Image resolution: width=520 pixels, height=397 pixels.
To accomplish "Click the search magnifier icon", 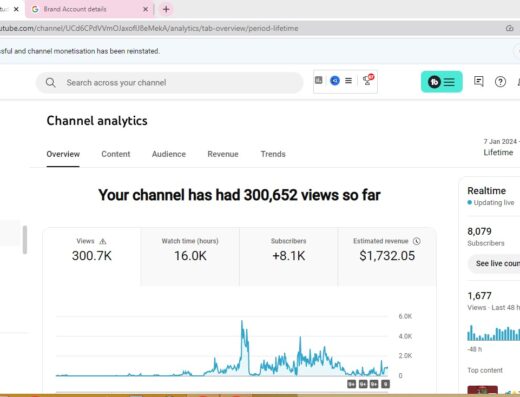I will coord(51,82).
